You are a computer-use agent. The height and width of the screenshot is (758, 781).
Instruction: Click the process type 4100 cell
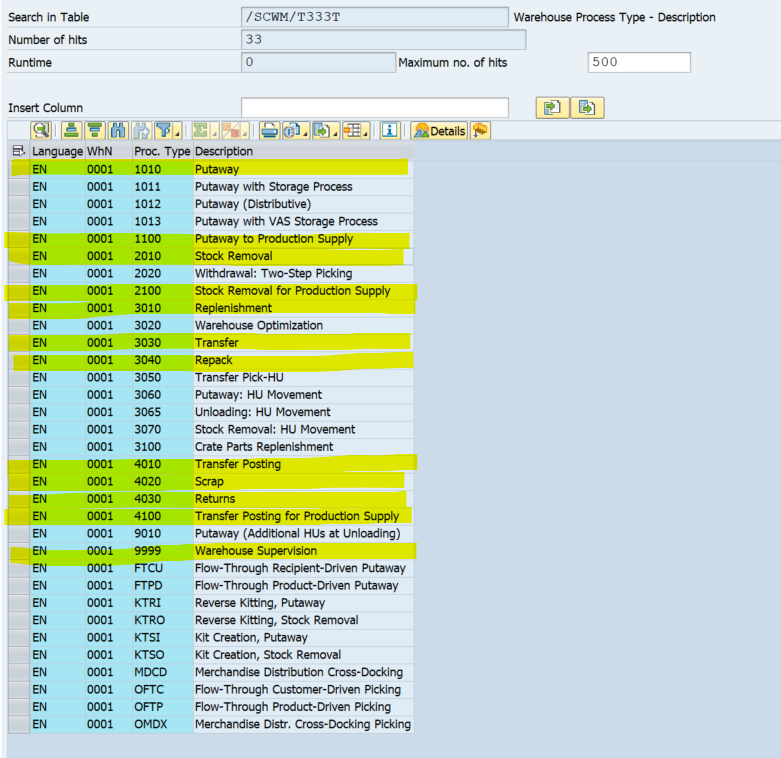click(x=163, y=516)
